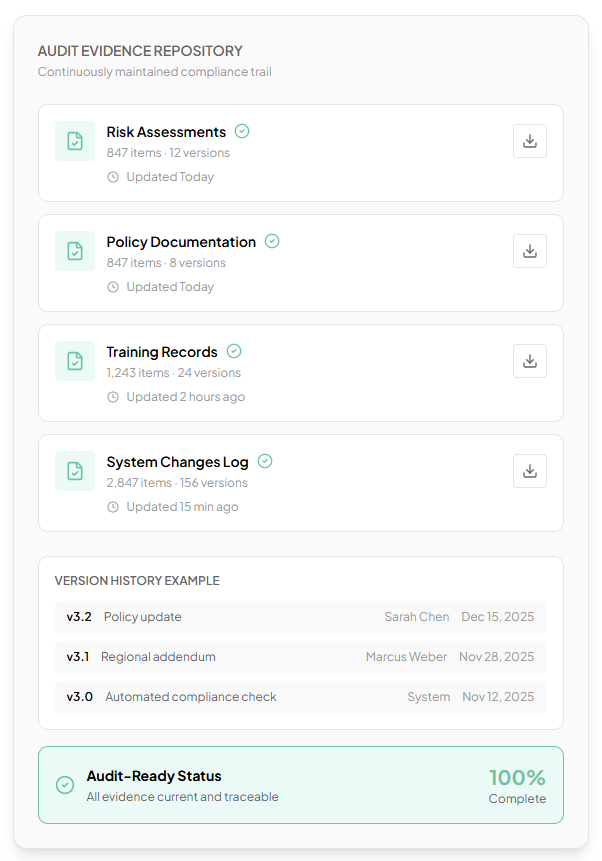Open v3.0 Automated compliance check entry
This screenshot has width=602, height=861.
300,697
